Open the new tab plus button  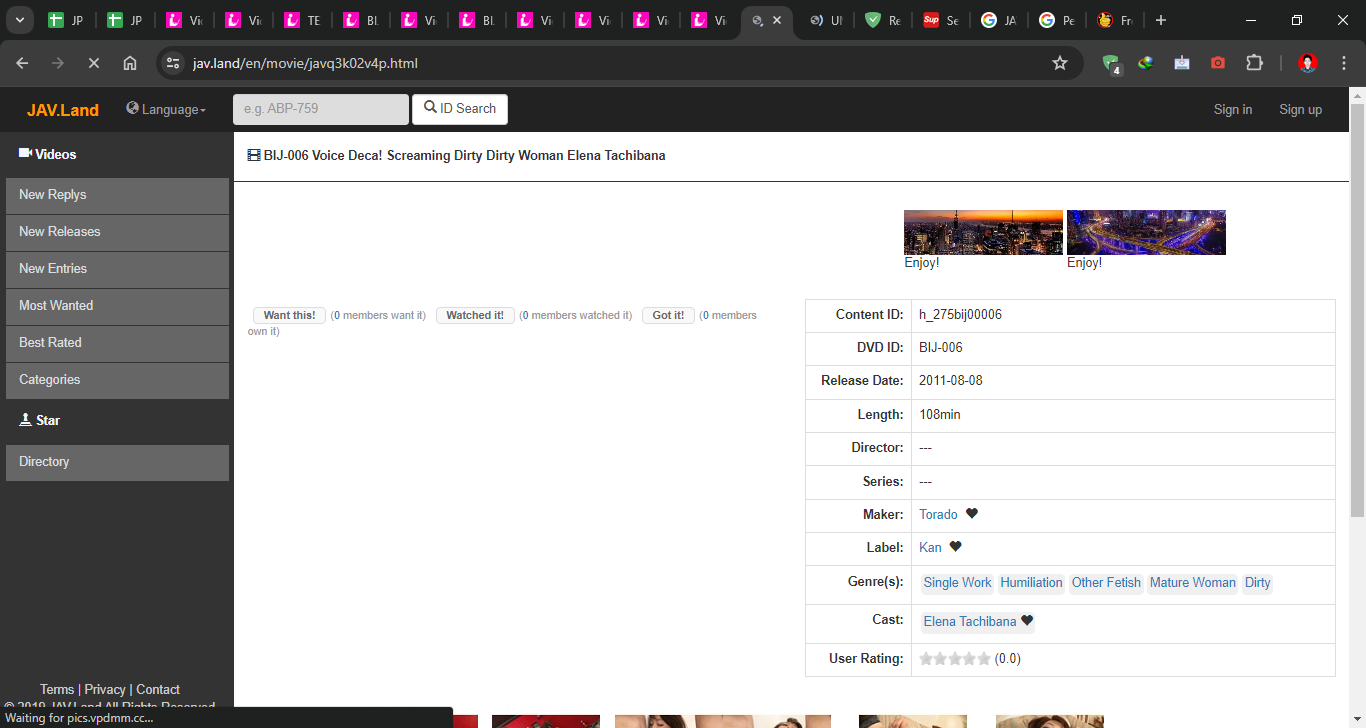tap(1160, 20)
